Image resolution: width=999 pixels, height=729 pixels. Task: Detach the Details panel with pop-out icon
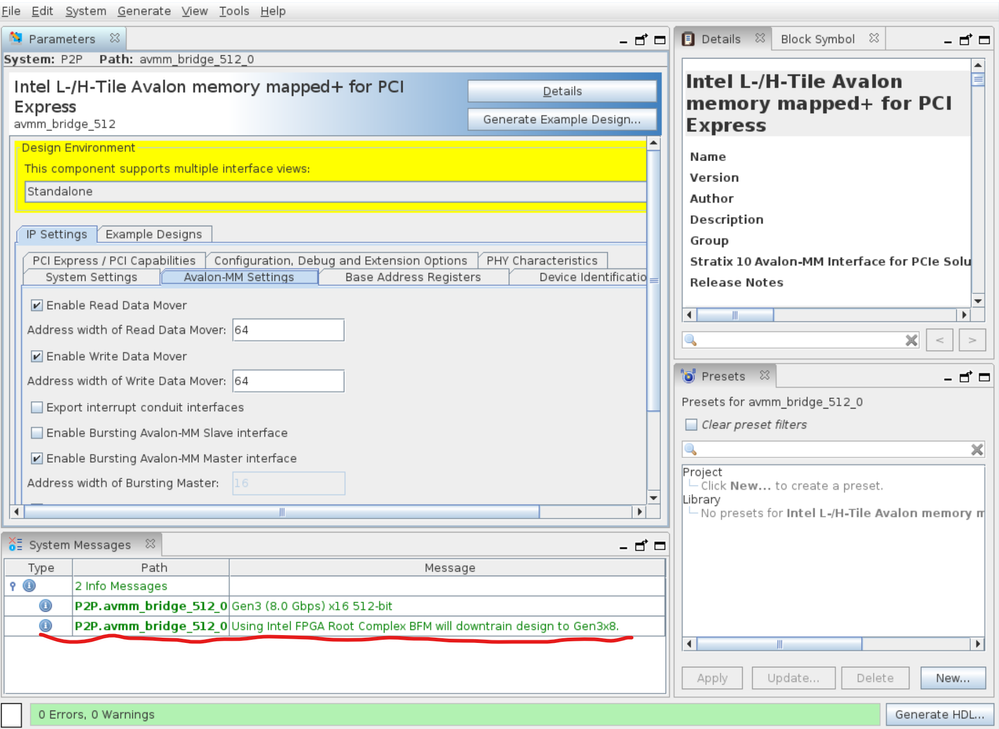[x=966, y=40]
